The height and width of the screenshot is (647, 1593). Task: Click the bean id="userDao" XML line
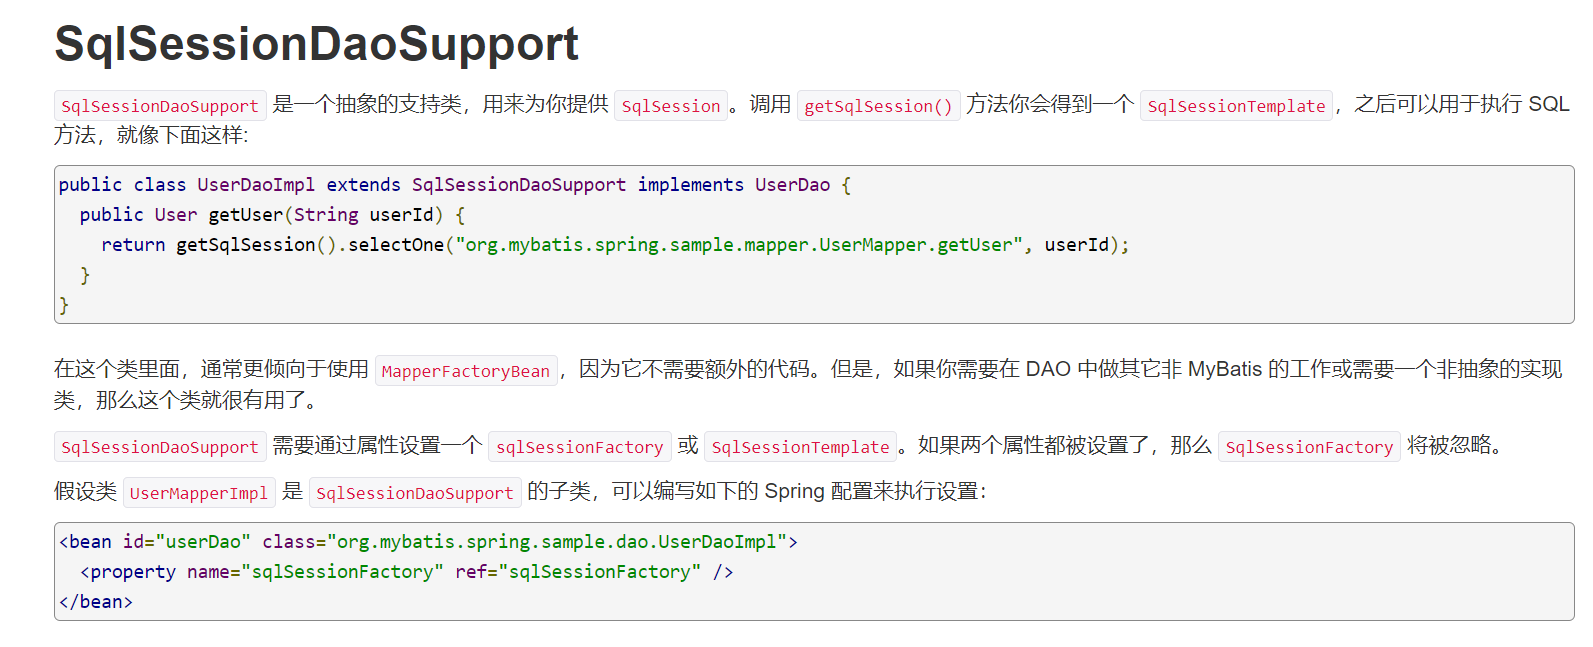[428, 542]
